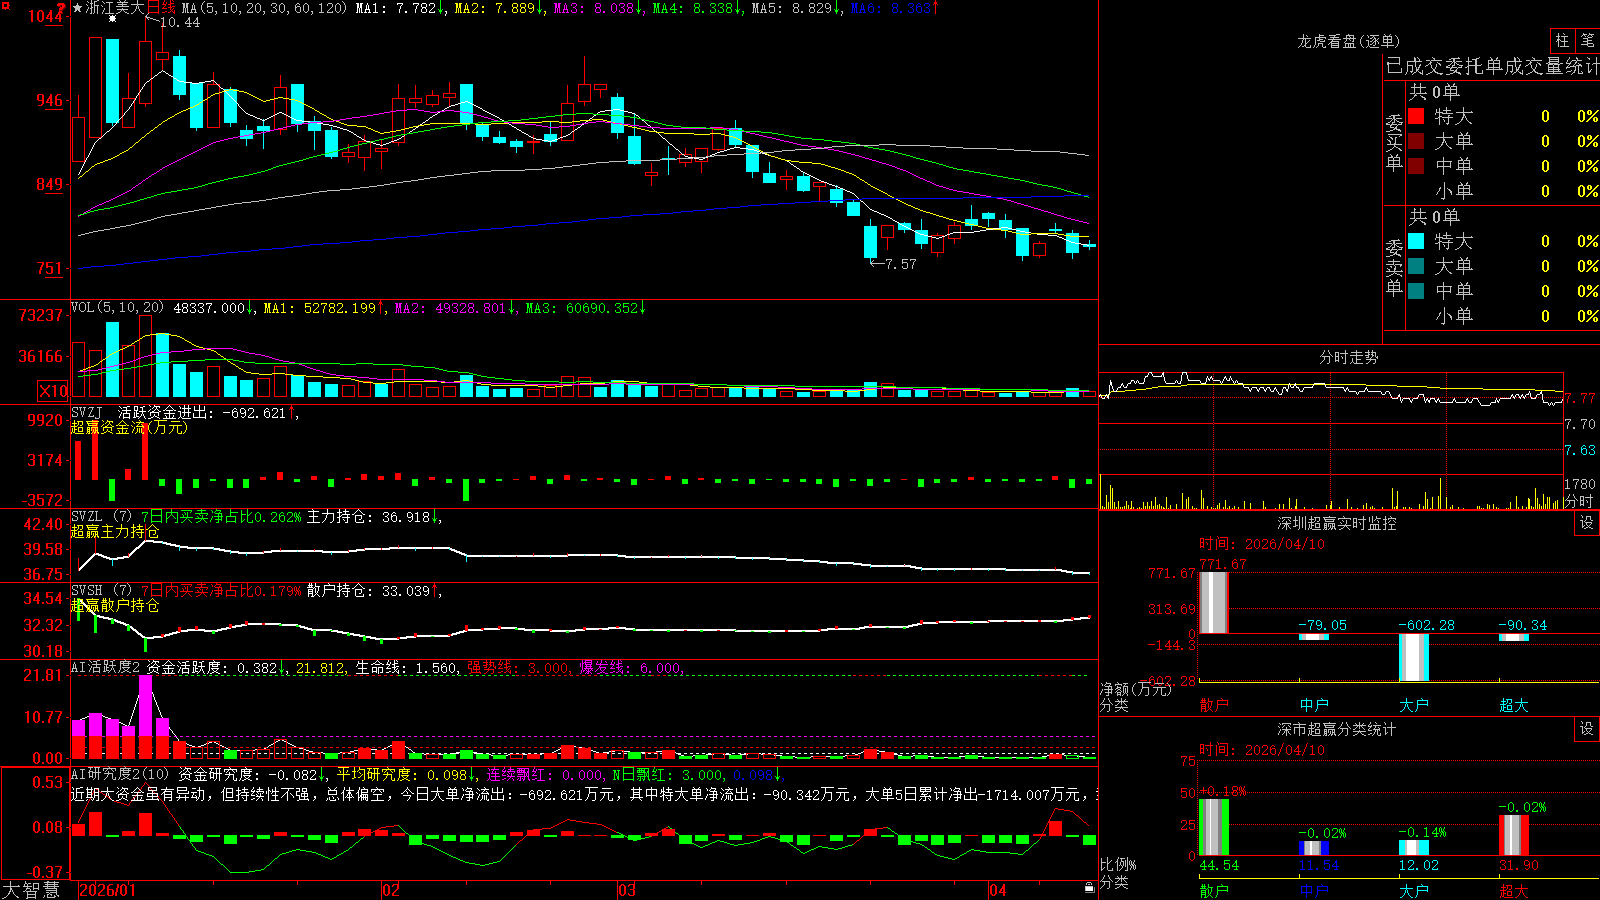1600x900 pixels.
Task: Click the 时间: 2026/04/10 text in 深圳超赢实时监控
Action: tap(1262, 544)
